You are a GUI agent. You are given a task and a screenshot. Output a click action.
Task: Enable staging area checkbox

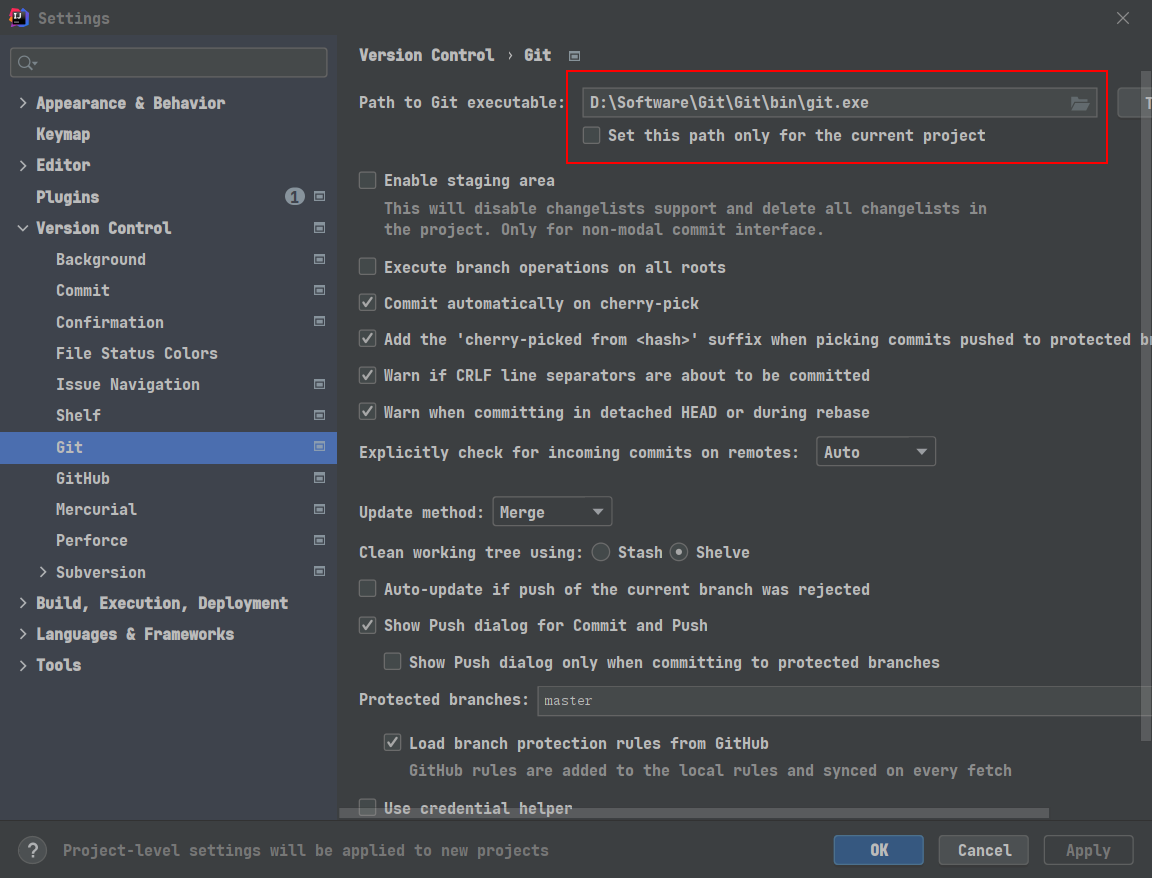tap(367, 180)
